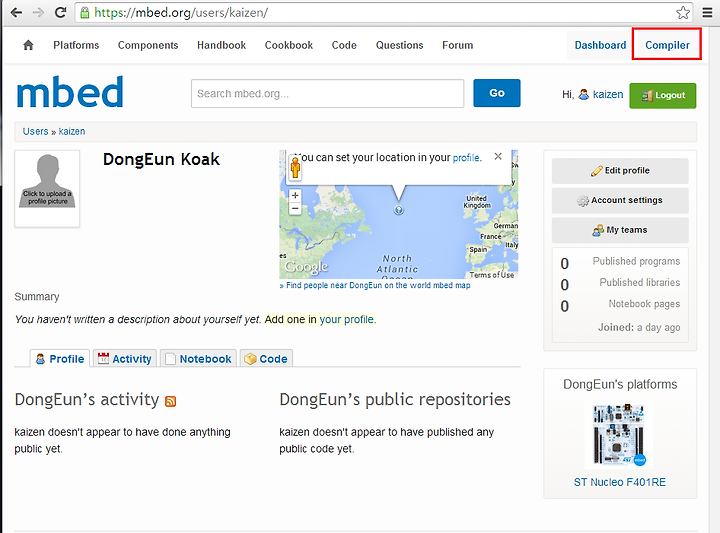Click the browser address bar URL
Screen dimensions: 720x533
click(x=181, y=12)
